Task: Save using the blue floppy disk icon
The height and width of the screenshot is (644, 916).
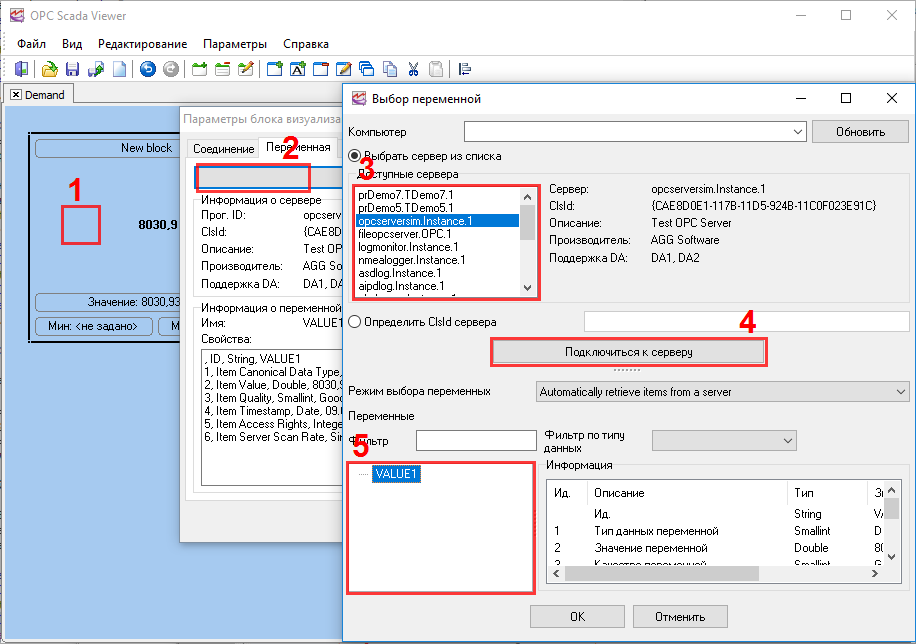Action: coord(72,69)
